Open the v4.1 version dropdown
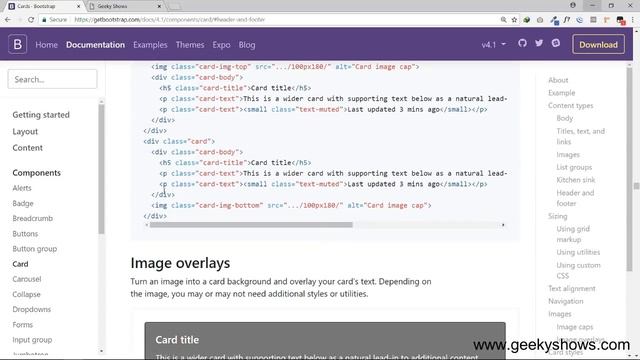This screenshot has width=640, height=360. (x=494, y=44)
